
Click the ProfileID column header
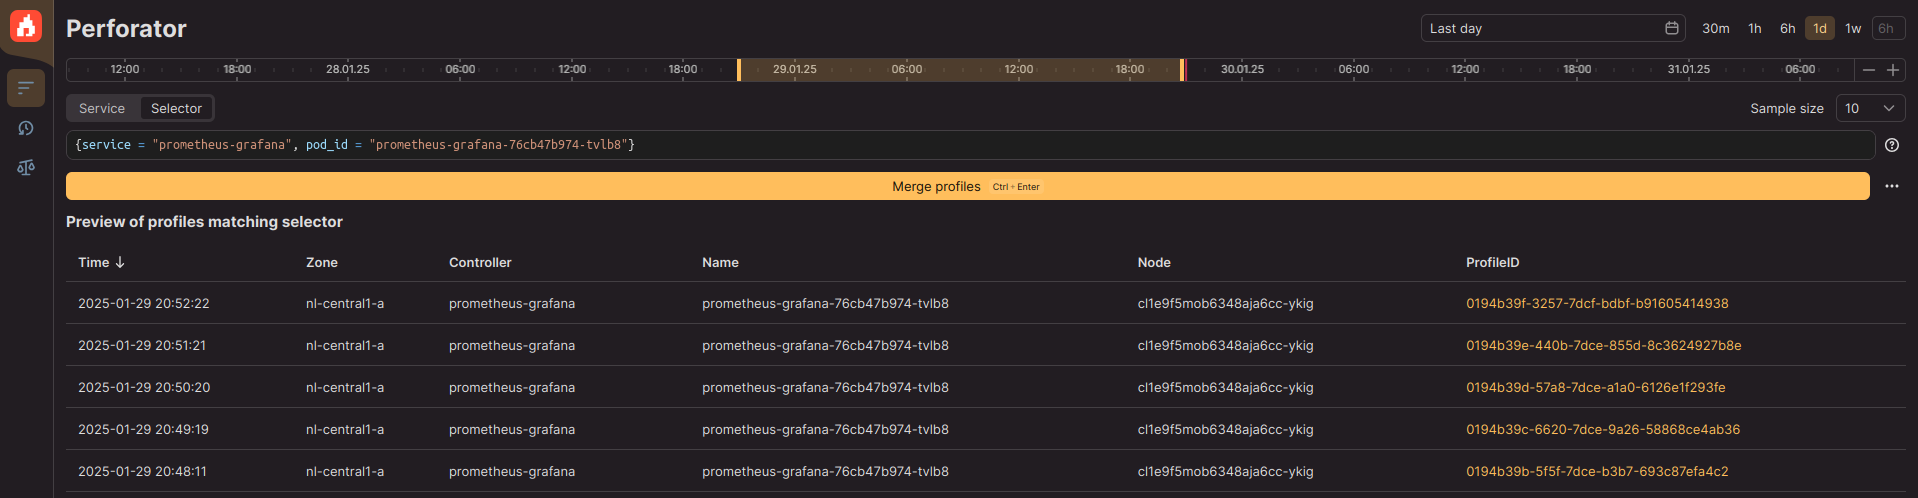[x=1492, y=262]
